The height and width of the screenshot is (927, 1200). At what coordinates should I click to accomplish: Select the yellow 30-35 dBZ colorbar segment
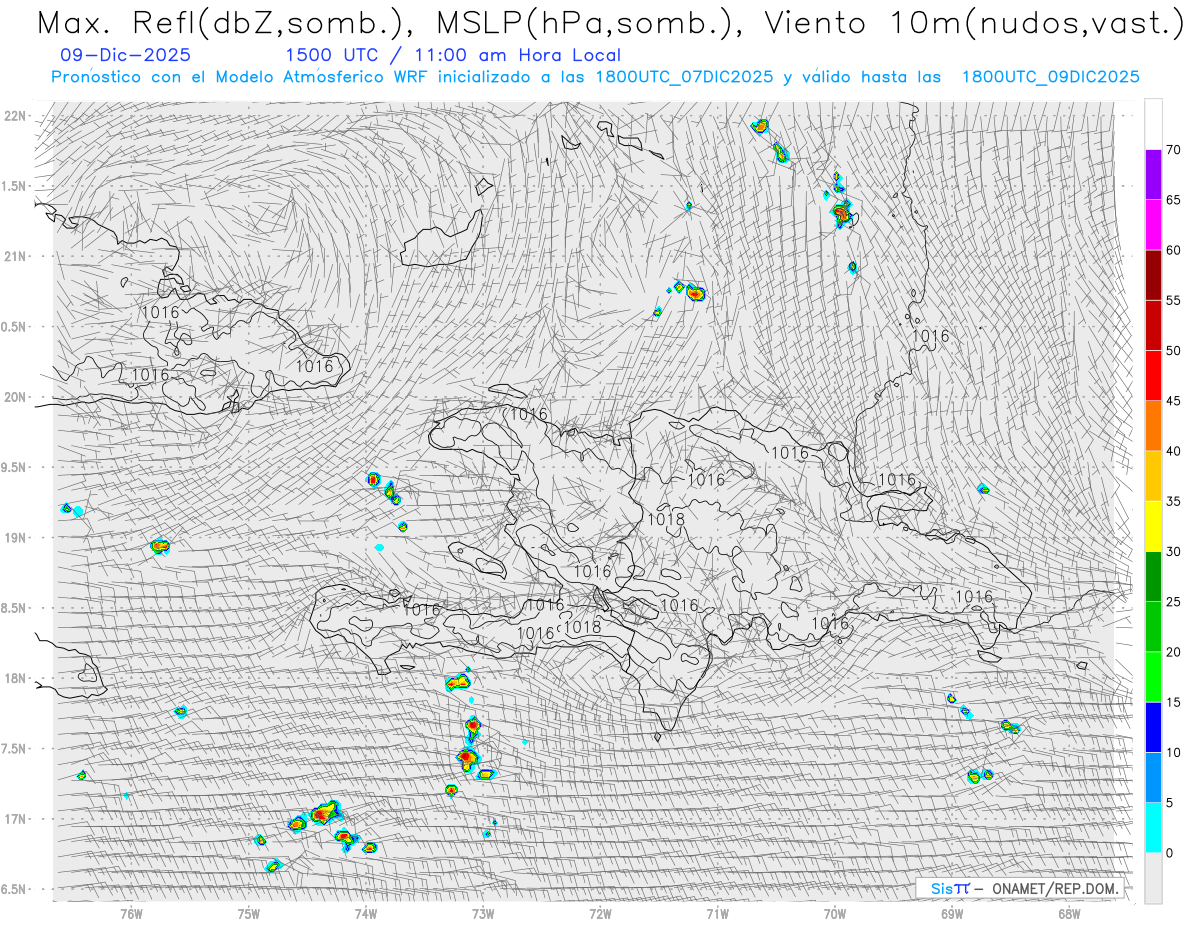[x=1153, y=526]
